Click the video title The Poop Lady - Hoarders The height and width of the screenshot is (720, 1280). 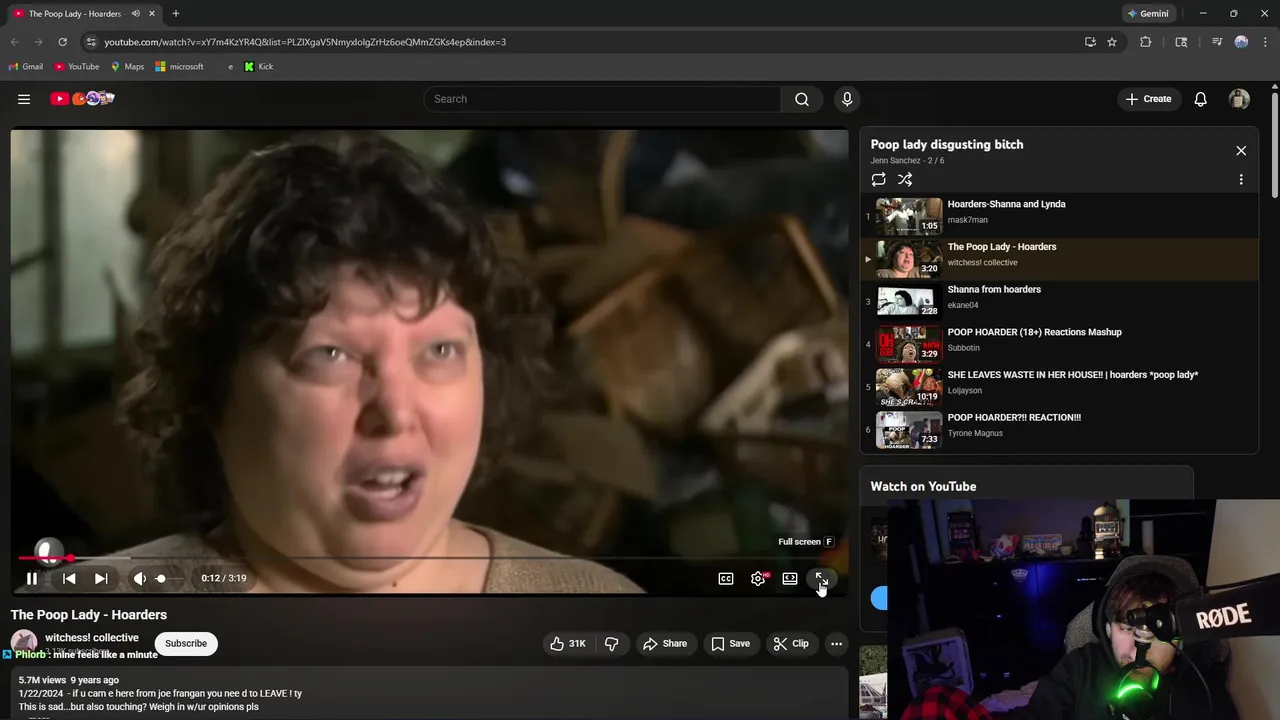click(89, 615)
